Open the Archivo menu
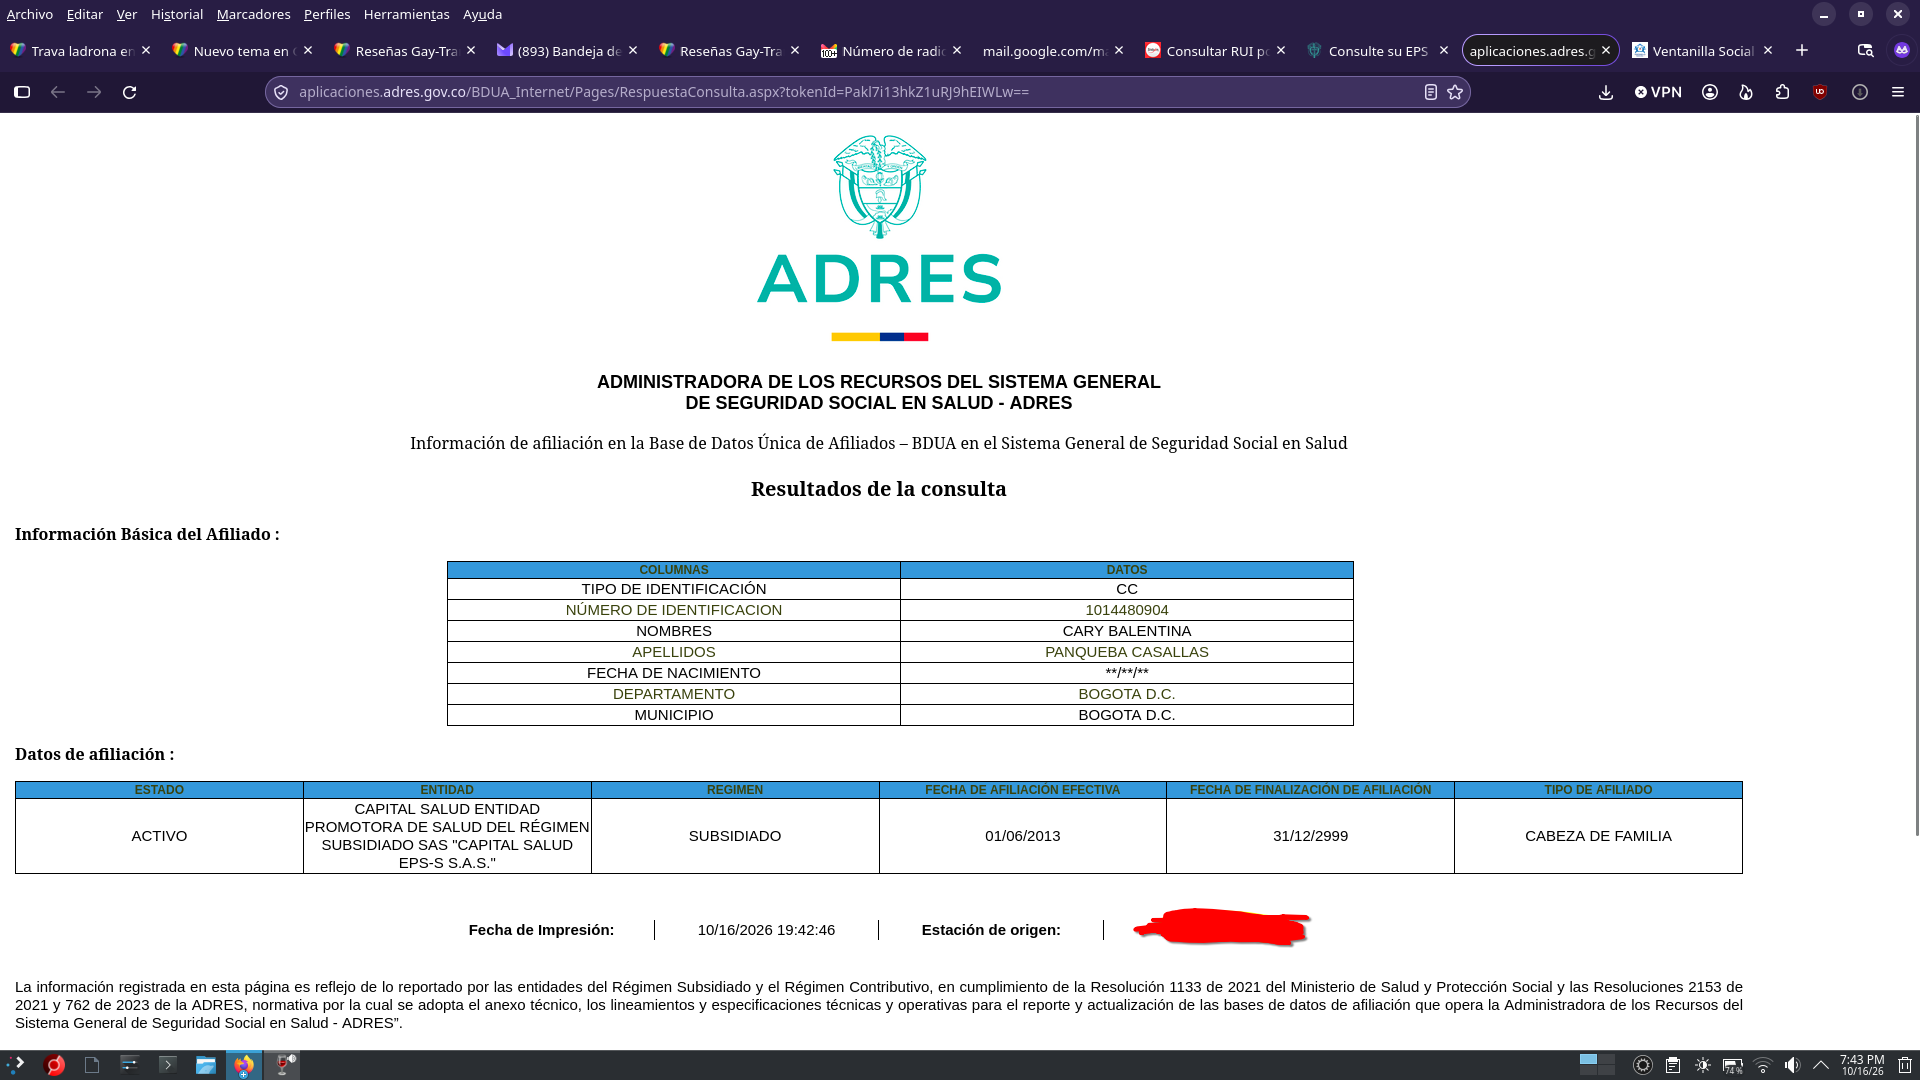Screen dimensions: 1920x1080 pos(30,14)
